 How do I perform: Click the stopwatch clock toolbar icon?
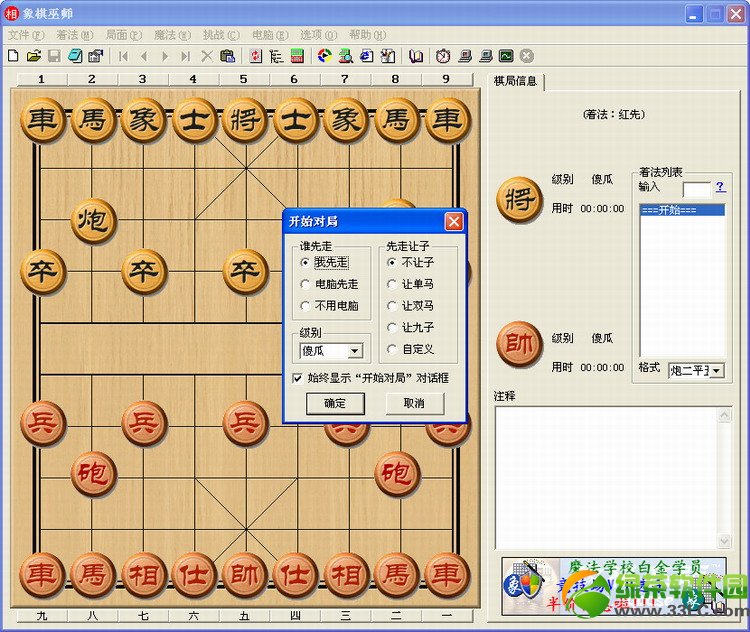[443, 56]
